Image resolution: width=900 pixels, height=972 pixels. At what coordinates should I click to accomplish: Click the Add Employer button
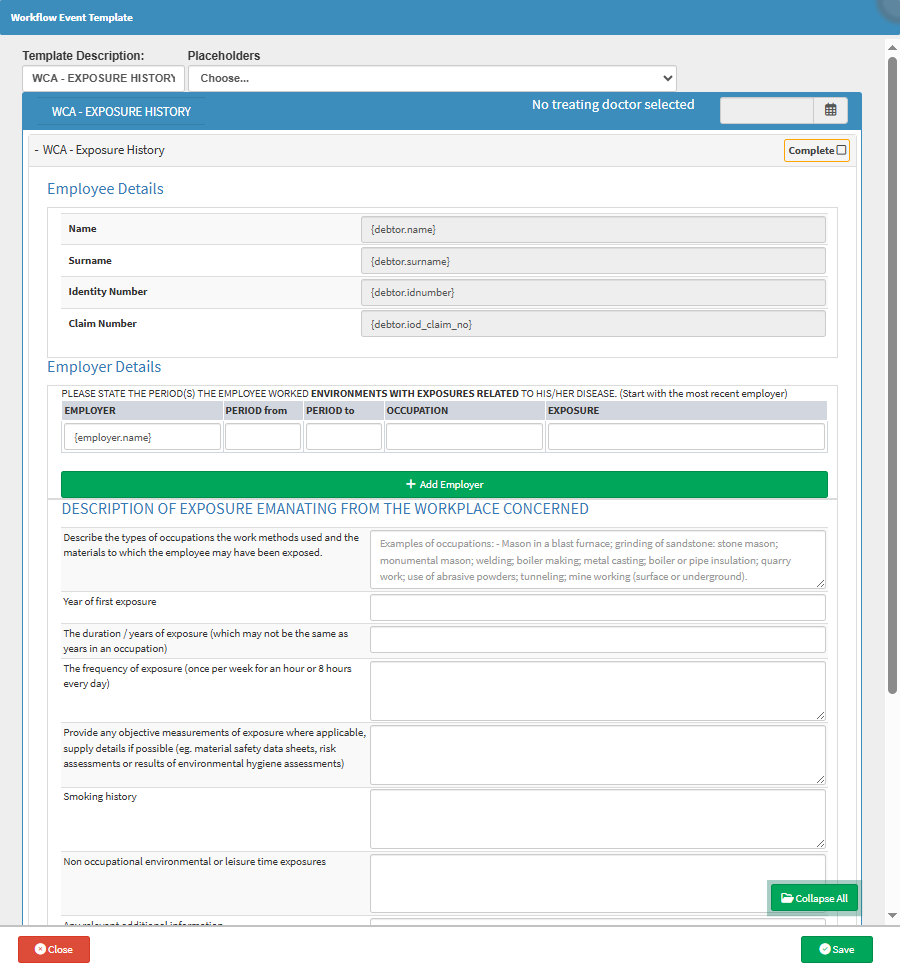(x=444, y=484)
